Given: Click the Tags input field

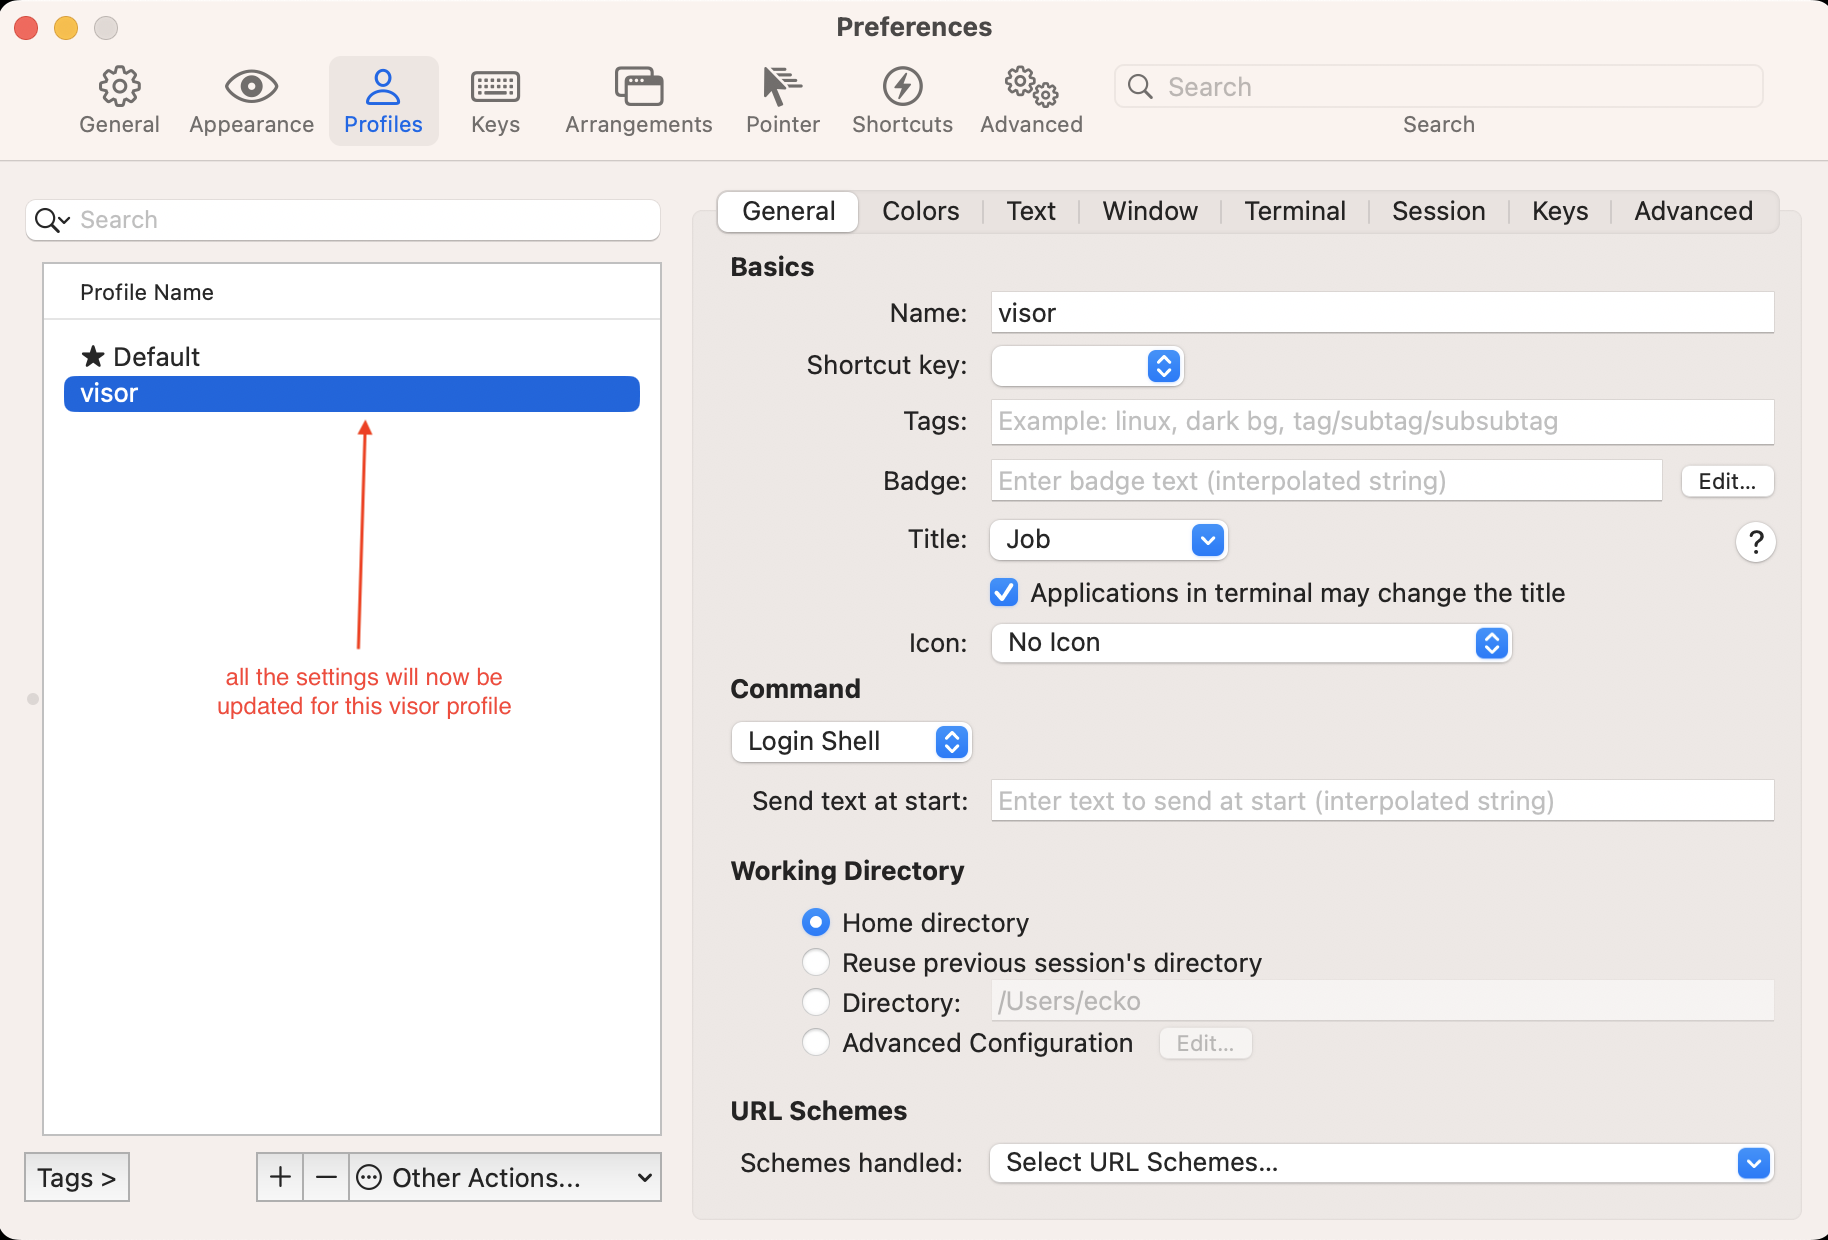Looking at the screenshot, I should pos(1382,421).
